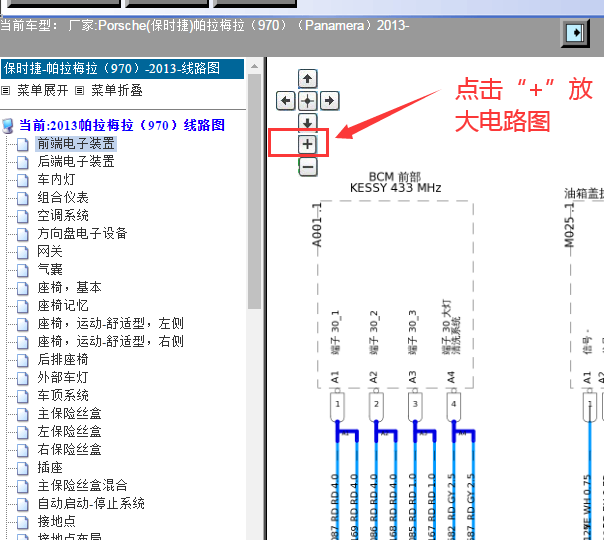The height and width of the screenshot is (540, 604).
Task: Open 主保险丝盒 diagram
Action: [x=69, y=414]
